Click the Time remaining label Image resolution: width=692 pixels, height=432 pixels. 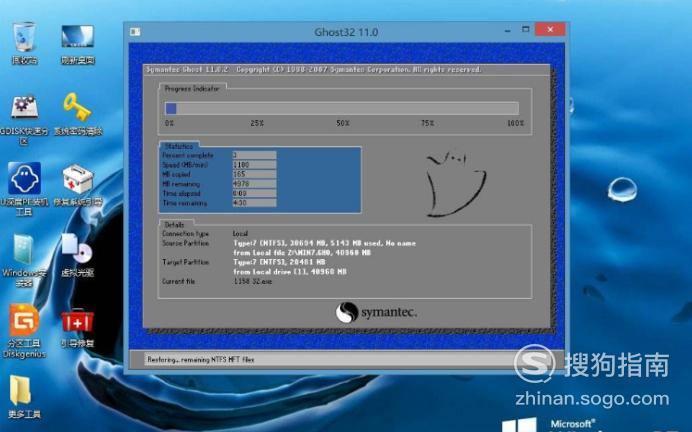[x=184, y=203]
